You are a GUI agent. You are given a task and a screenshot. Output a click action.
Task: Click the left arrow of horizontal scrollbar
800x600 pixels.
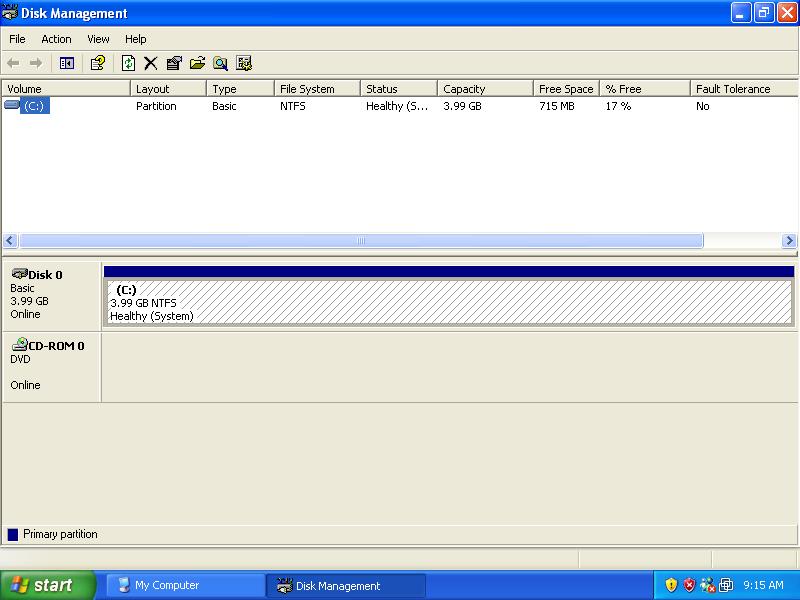10,240
